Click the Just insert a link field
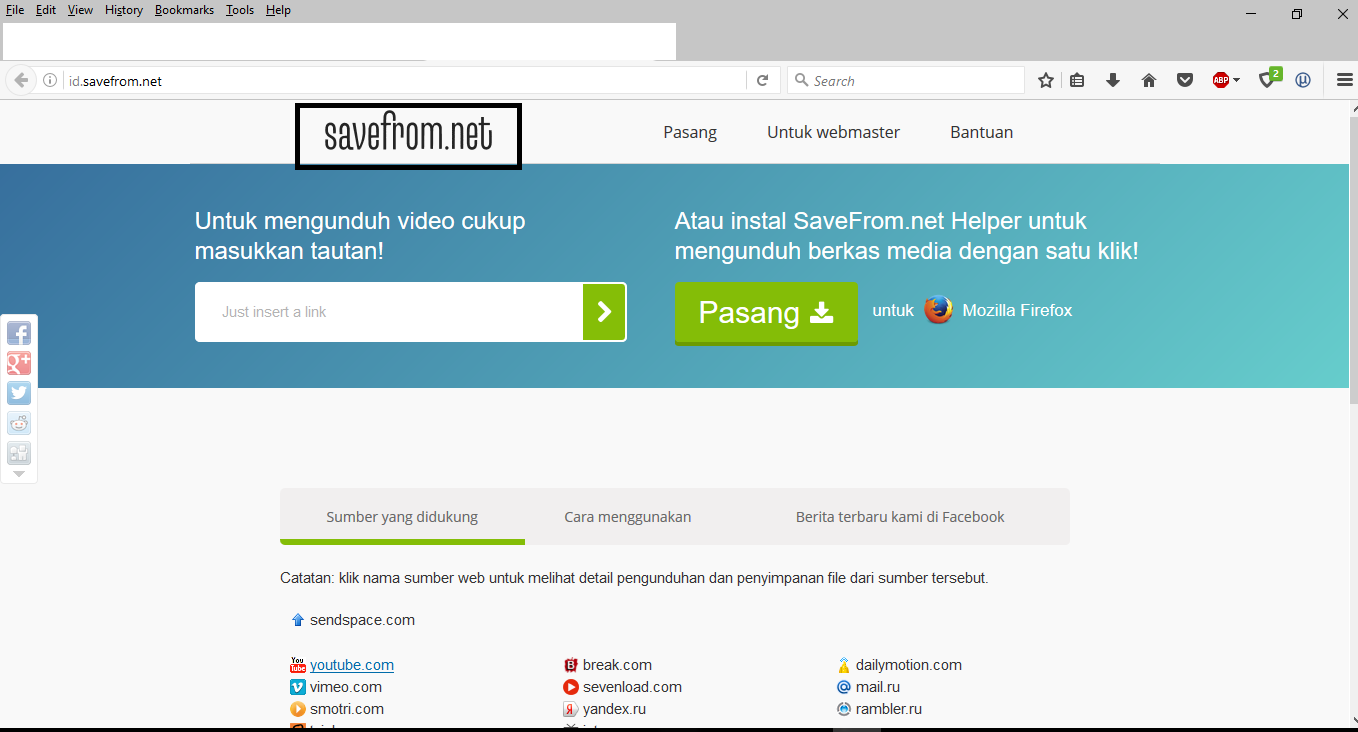The width and height of the screenshot is (1358, 732). (389, 312)
